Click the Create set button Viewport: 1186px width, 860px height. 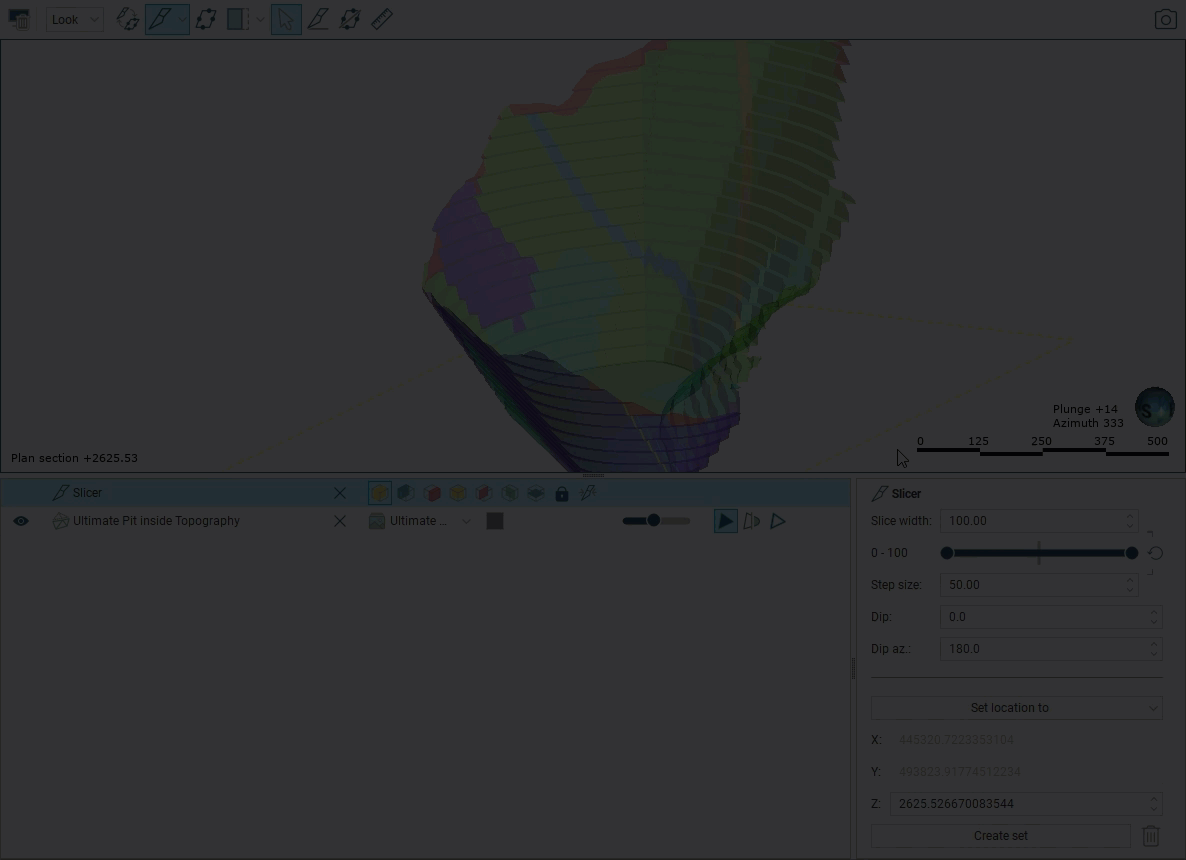pyautogui.click(x=1000, y=836)
